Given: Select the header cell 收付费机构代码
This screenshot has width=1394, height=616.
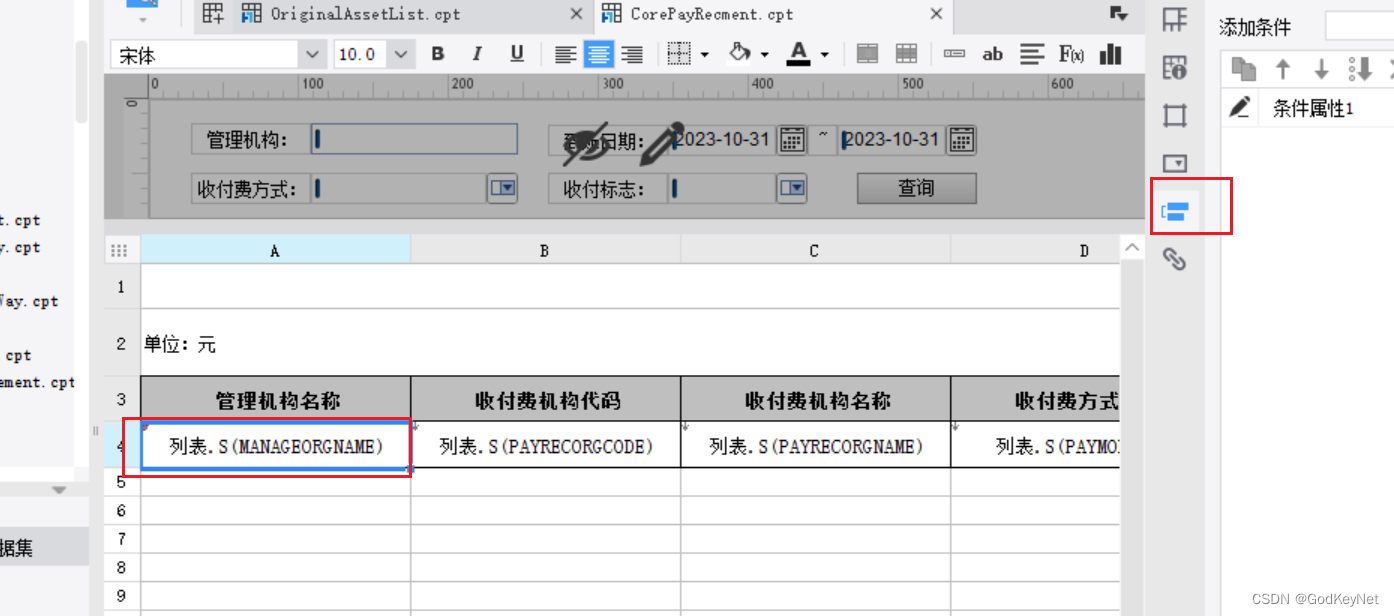Looking at the screenshot, I should coord(545,400).
